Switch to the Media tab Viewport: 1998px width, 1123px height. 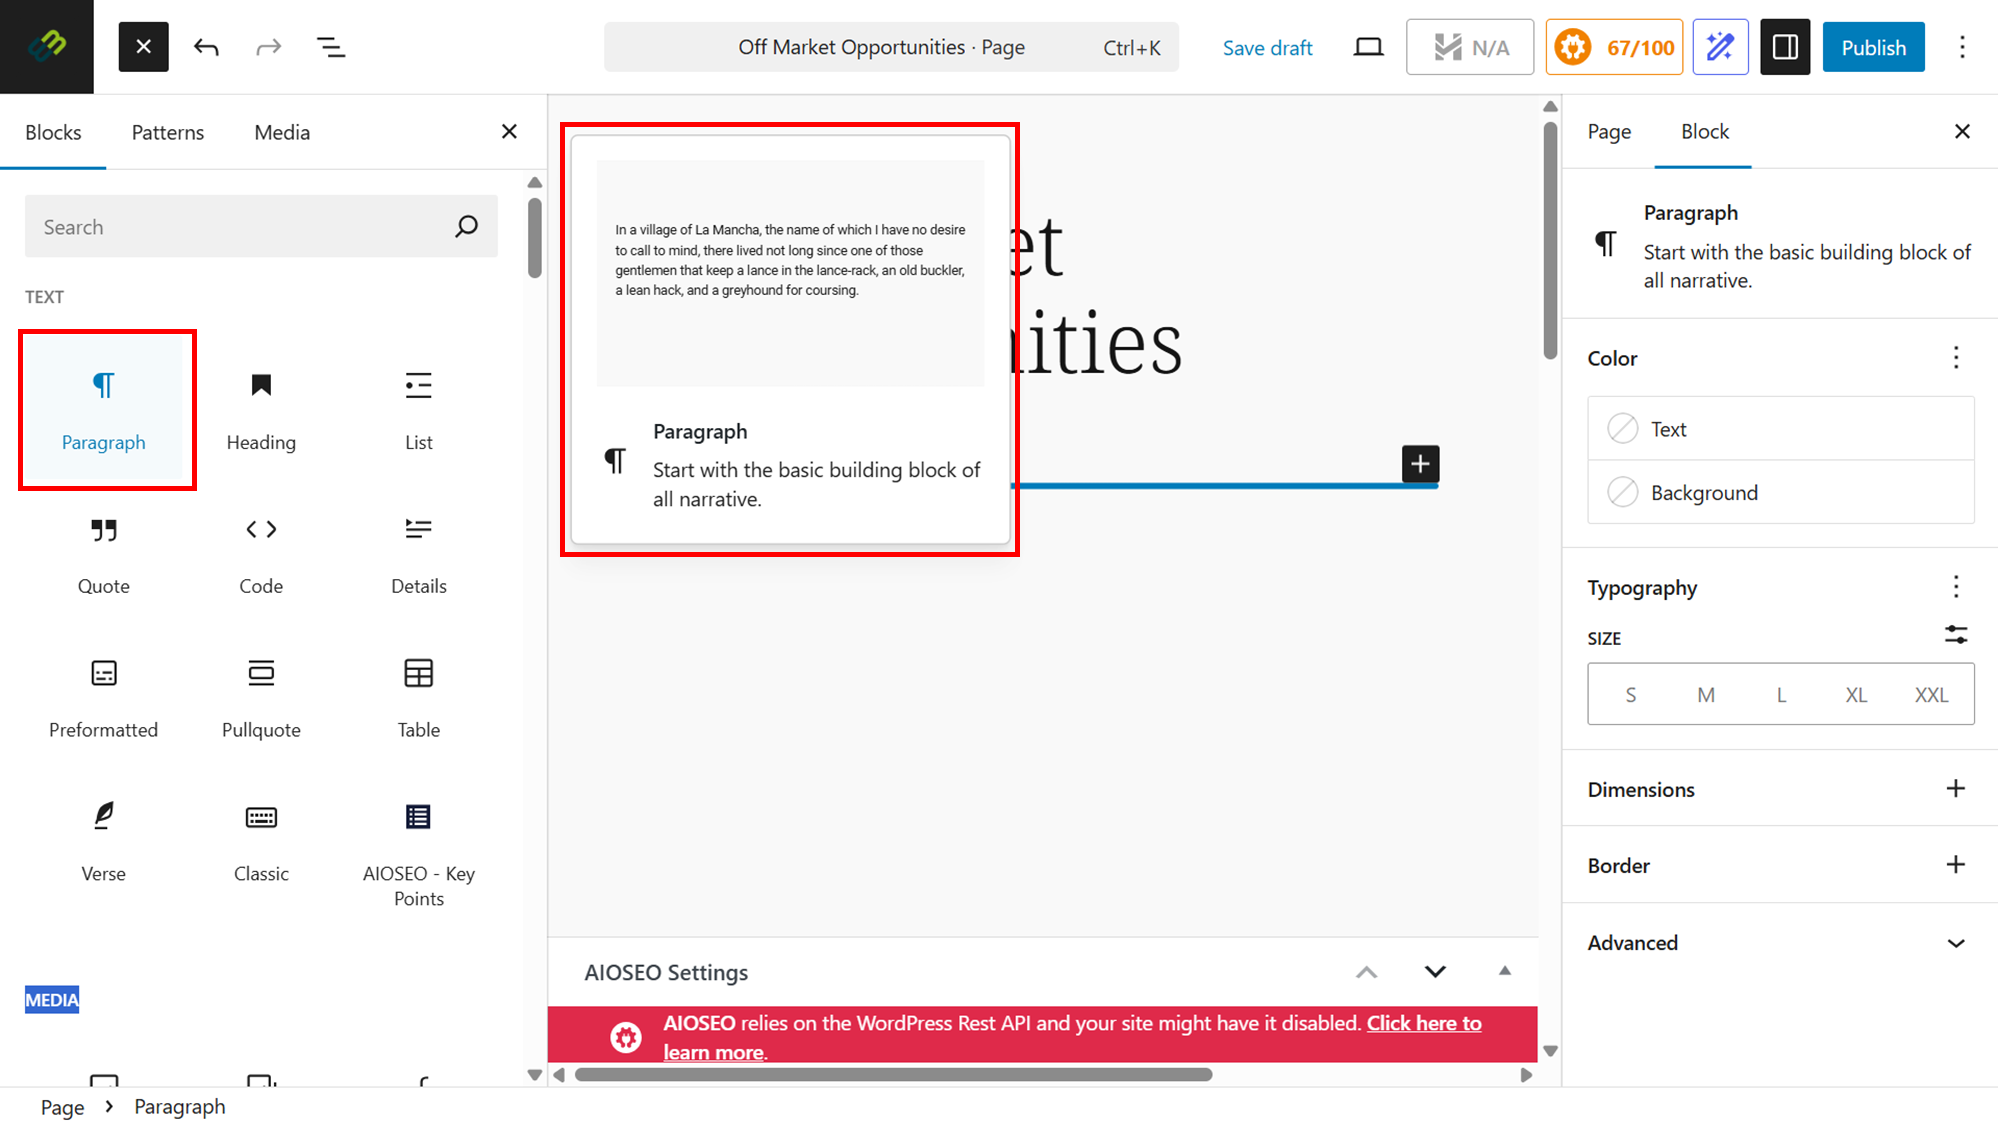coord(282,132)
